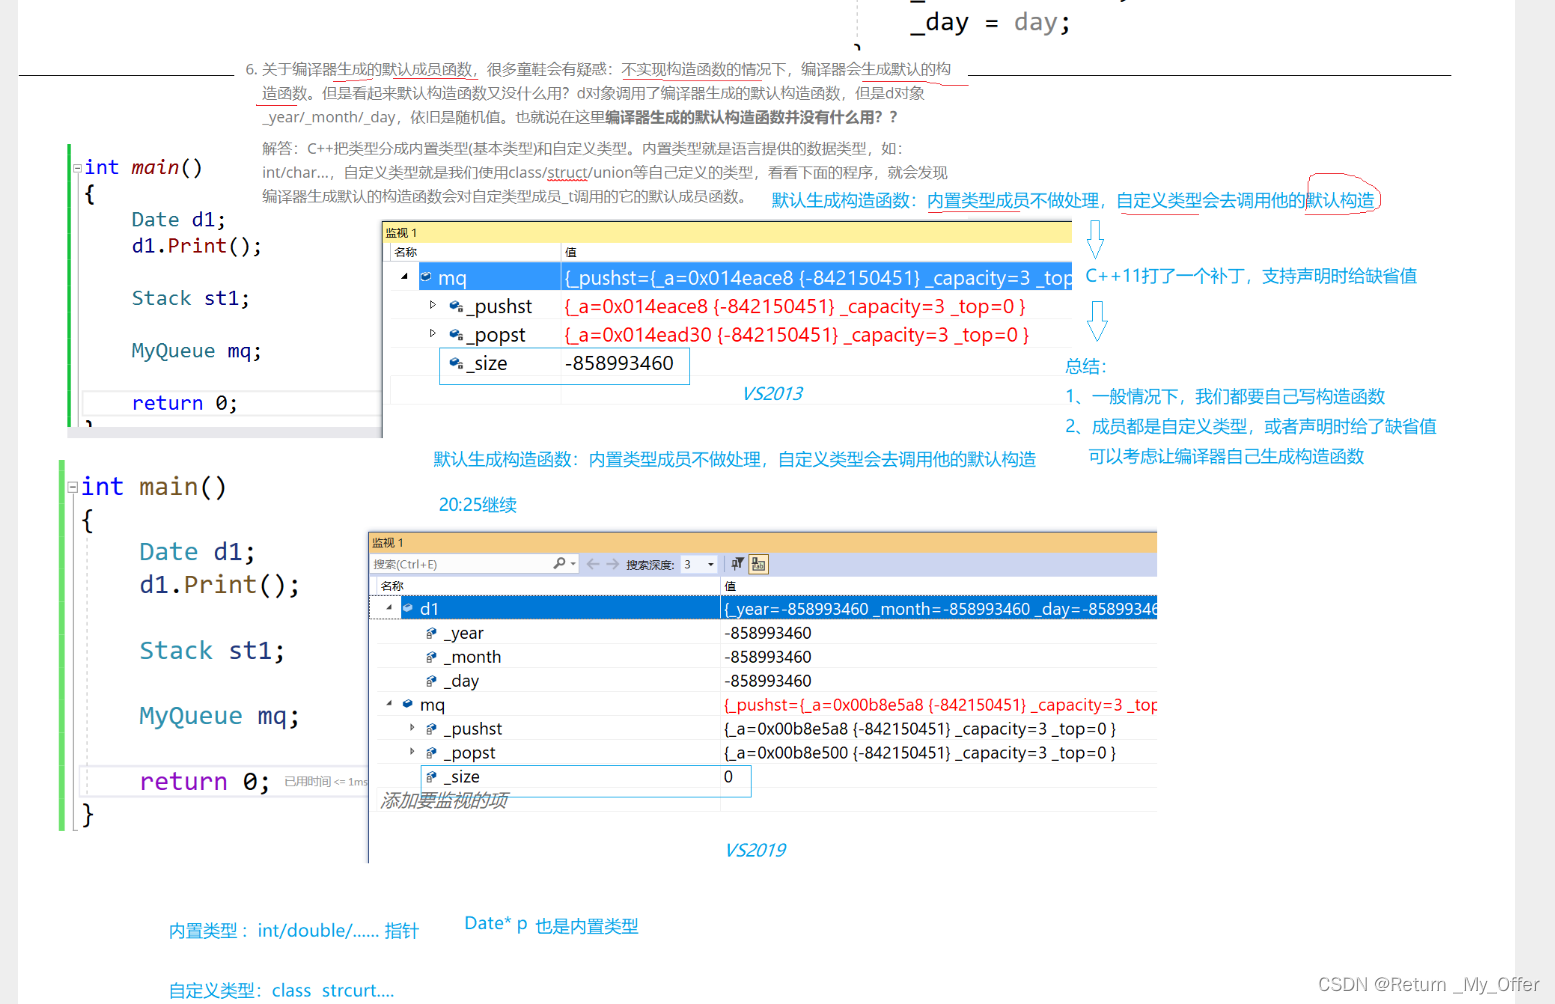Expand _pushst node in VS2019 watch
The width and height of the screenshot is (1555, 1004).
tap(412, 728)
